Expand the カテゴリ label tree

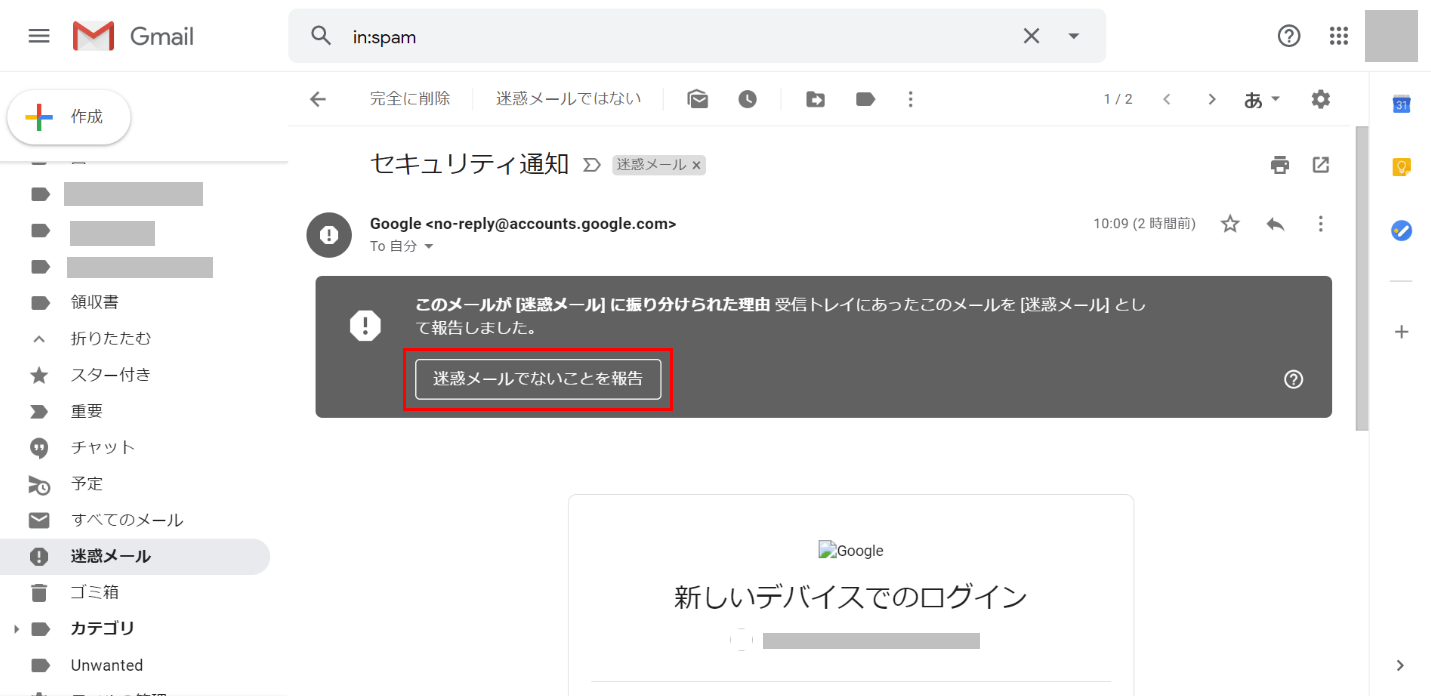click(x=16, y=629)
